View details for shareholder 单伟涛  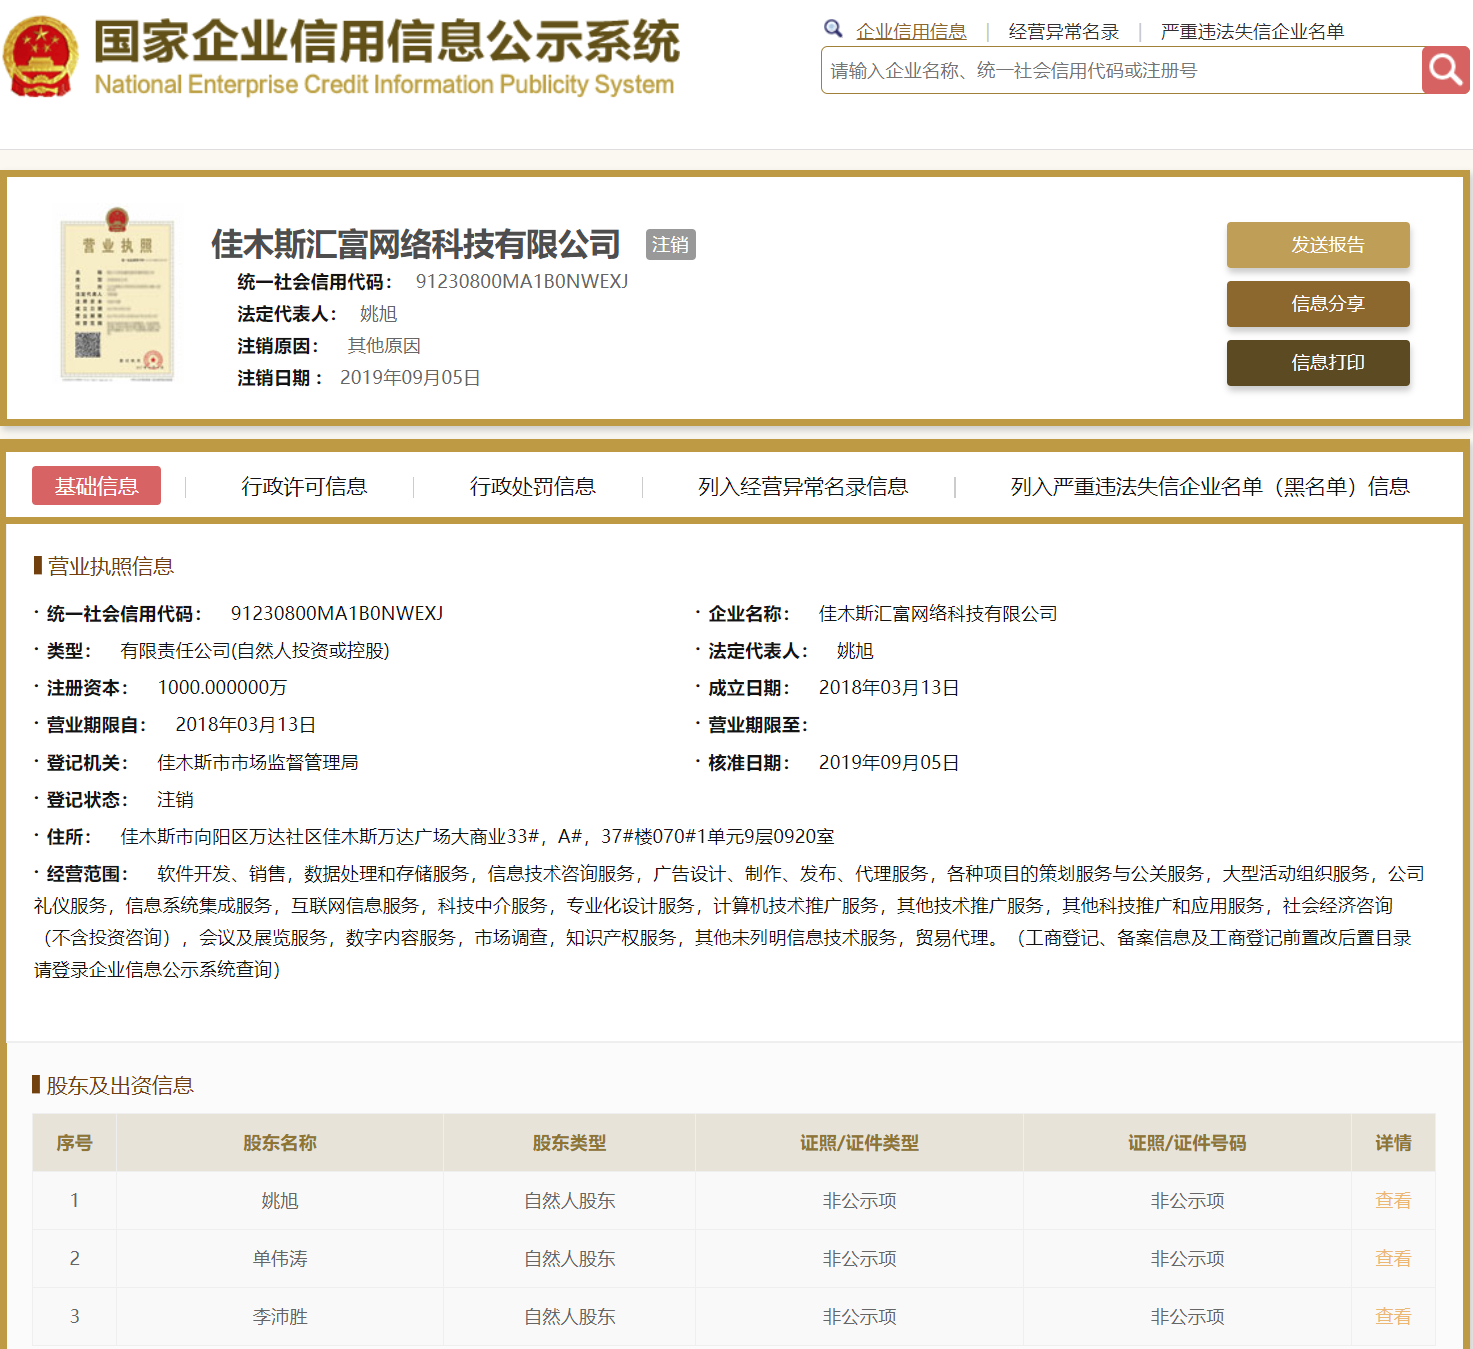click(x=1392, y=1258)
